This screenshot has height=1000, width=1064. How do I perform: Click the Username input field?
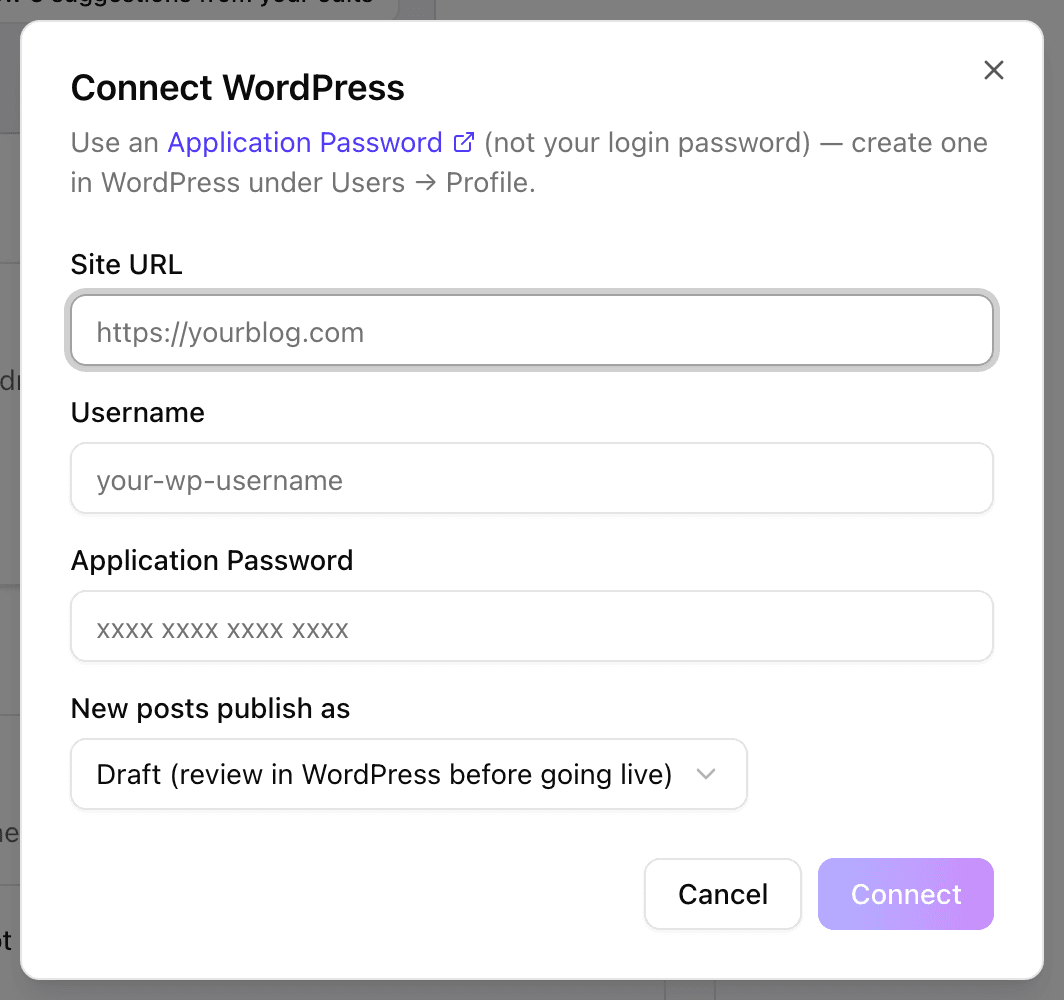point(532,478)
